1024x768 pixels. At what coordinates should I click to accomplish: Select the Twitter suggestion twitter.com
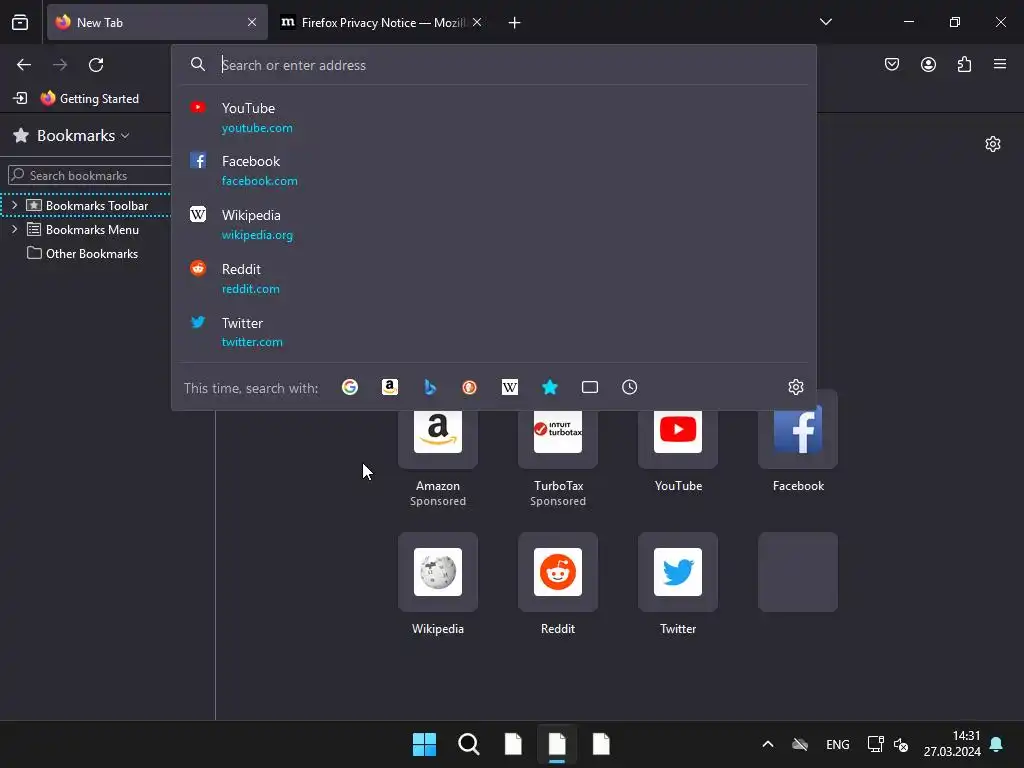tap(494, 332)
